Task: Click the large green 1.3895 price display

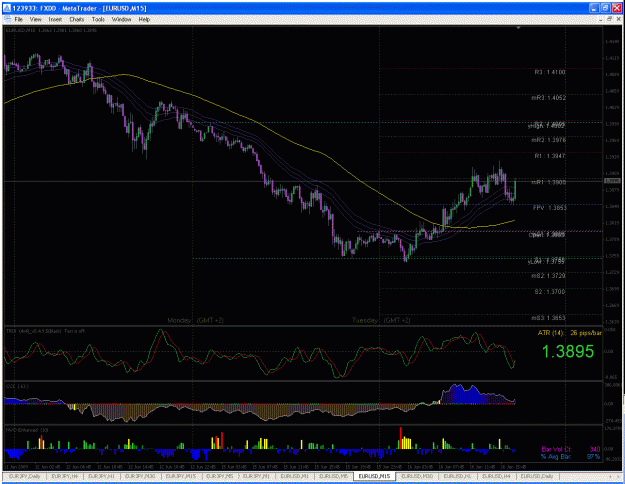Action: tap(568, 351)
